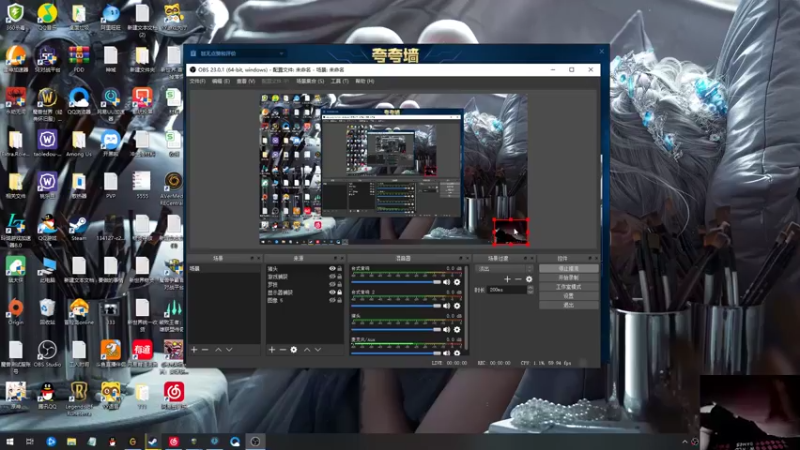
Task: Open the Steam desktop shortcut
Action: [x=79, y=229]
